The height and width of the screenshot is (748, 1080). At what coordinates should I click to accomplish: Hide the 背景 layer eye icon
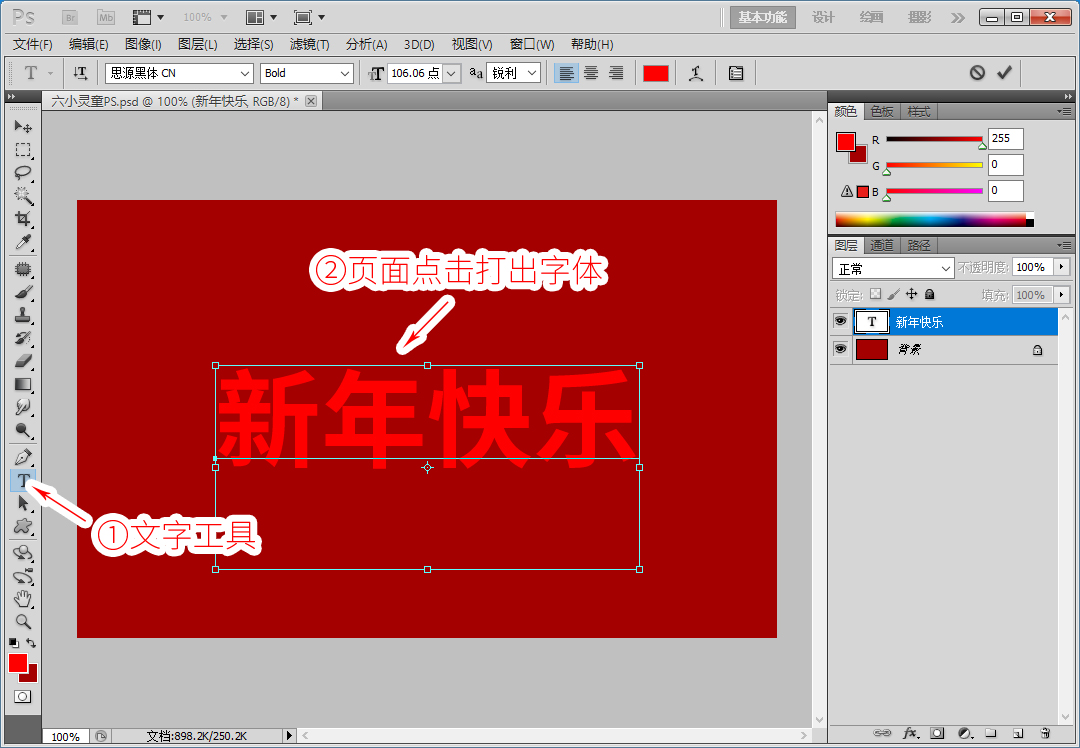(840, 349)
